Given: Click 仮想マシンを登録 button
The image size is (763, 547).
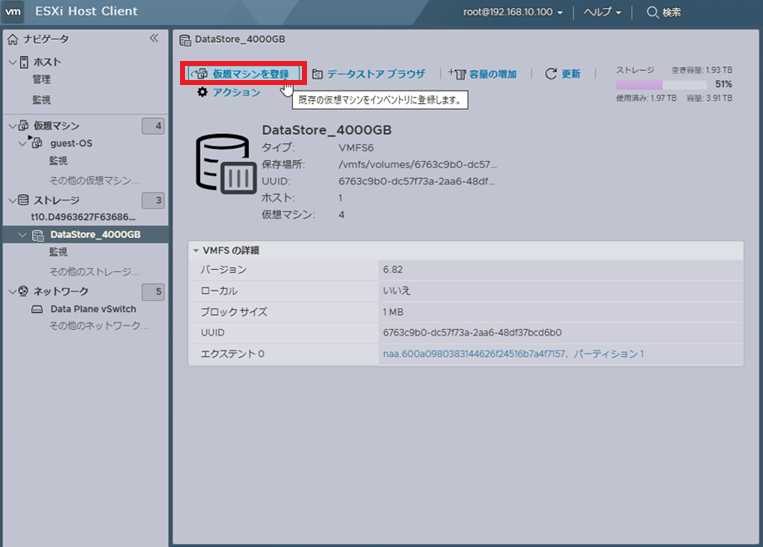Looking at the screenshot, I should [243, 73].
